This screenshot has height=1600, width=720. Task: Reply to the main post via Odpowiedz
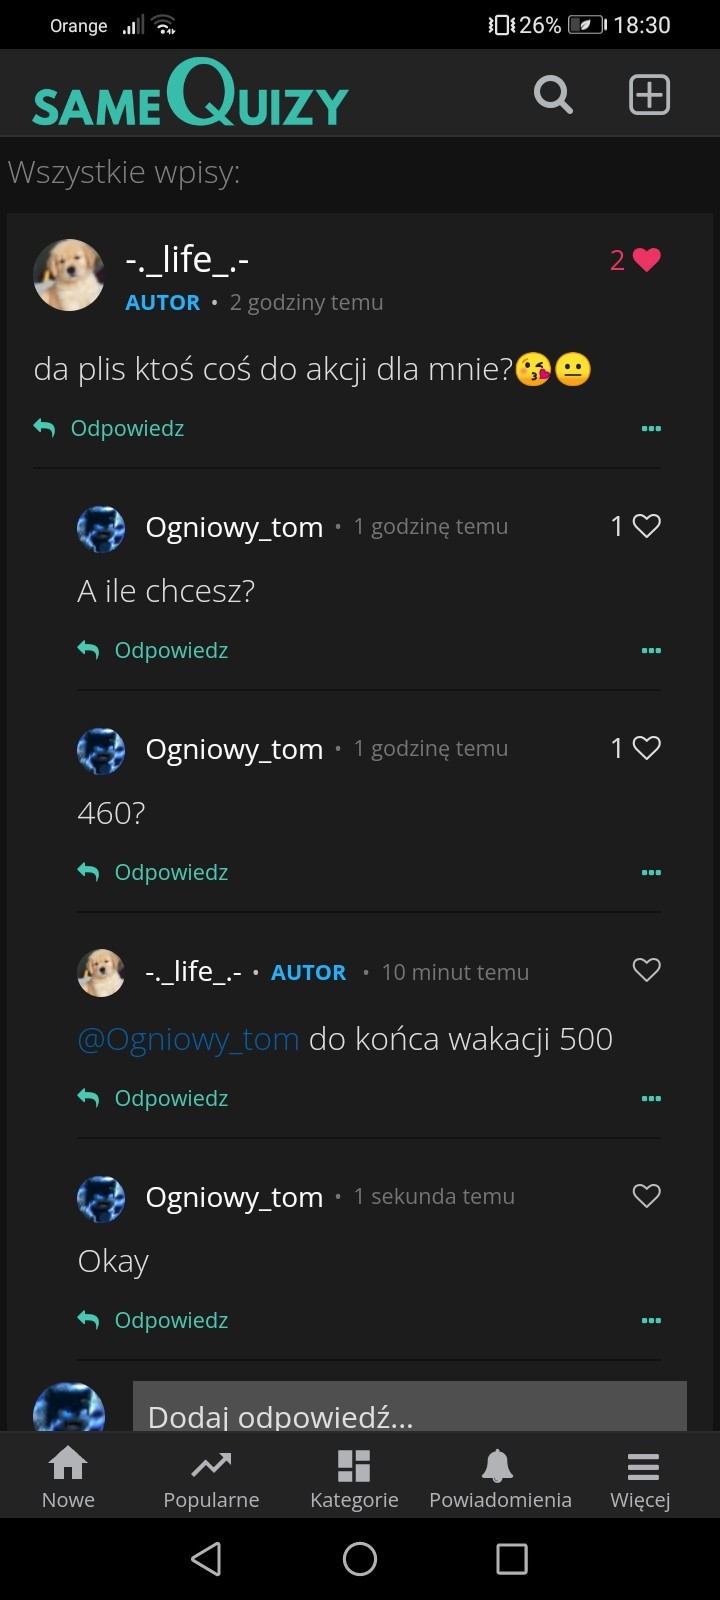point(110,429)
